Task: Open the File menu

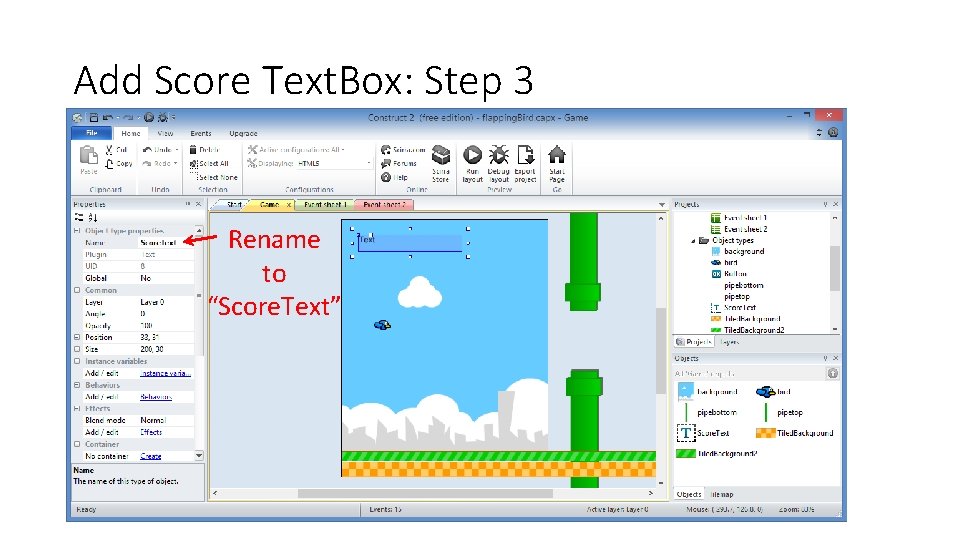Action: pyautogui.click(x=92, y=133)
